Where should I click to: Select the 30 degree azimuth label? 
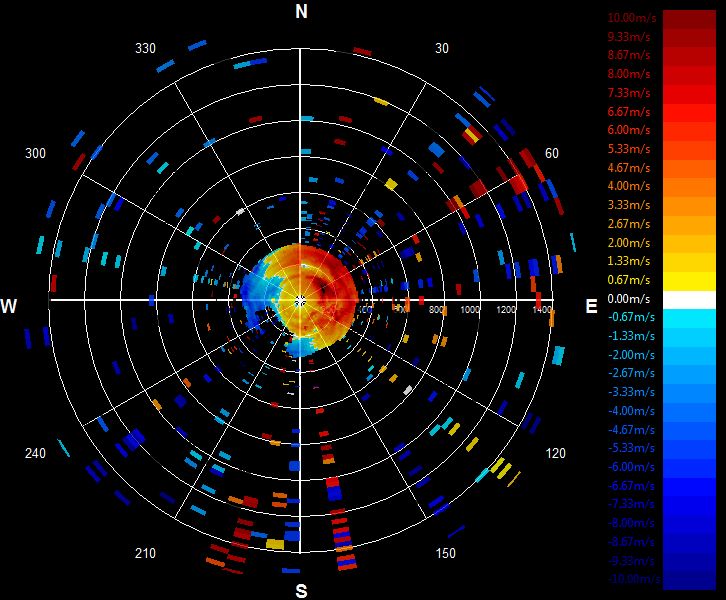[442, 49]
